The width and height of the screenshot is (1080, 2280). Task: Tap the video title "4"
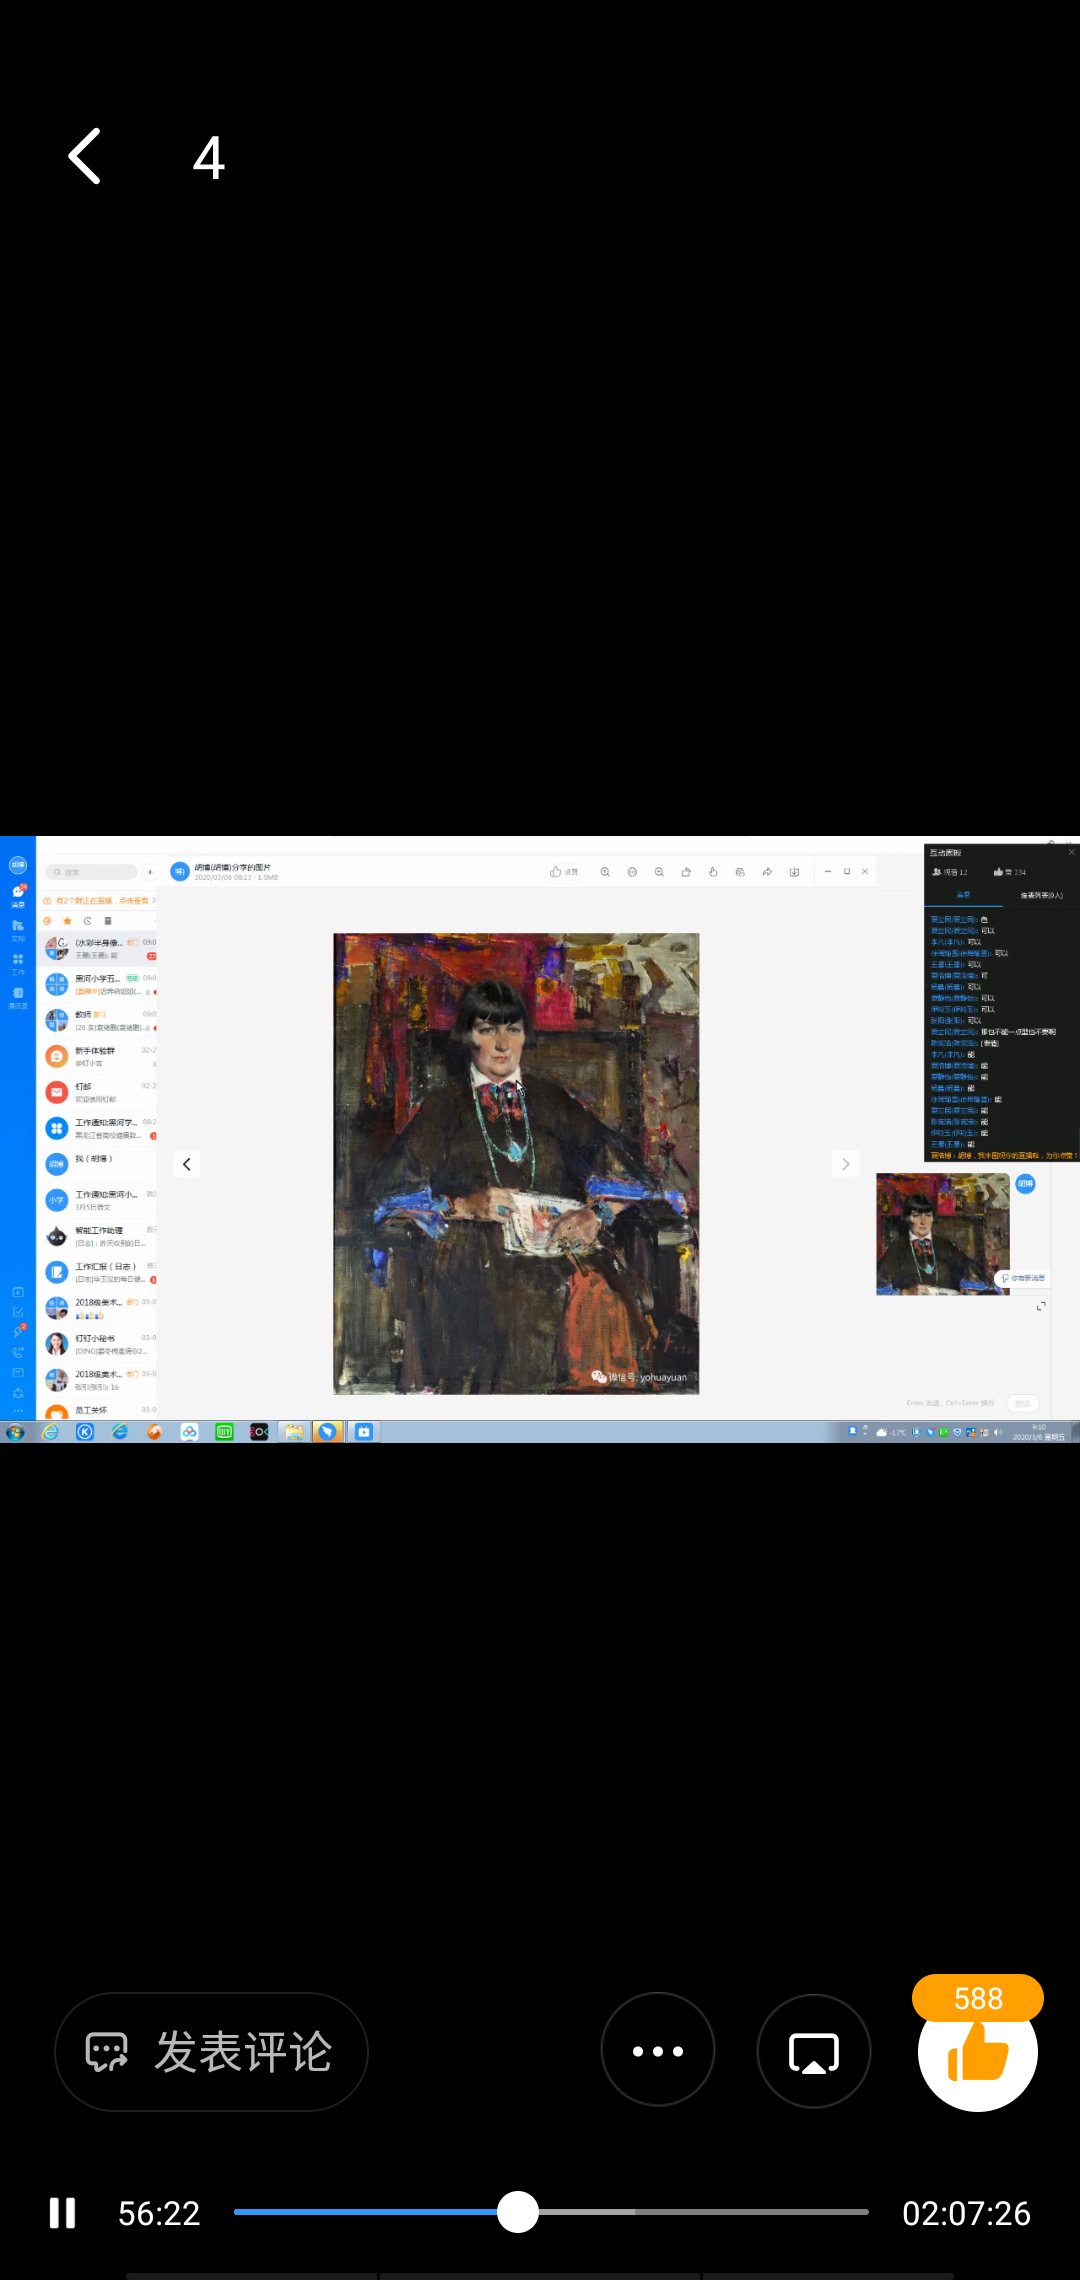(209, 158)
